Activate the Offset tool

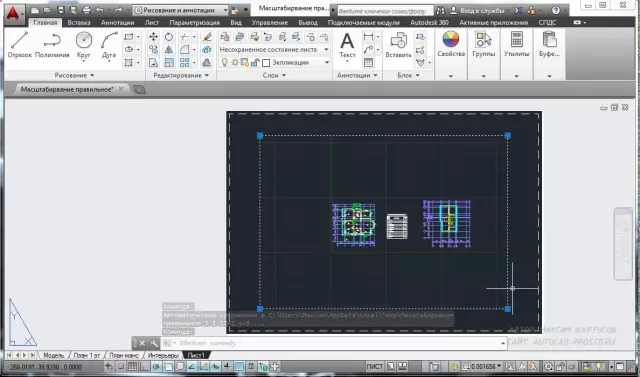(x=207, y=62)
